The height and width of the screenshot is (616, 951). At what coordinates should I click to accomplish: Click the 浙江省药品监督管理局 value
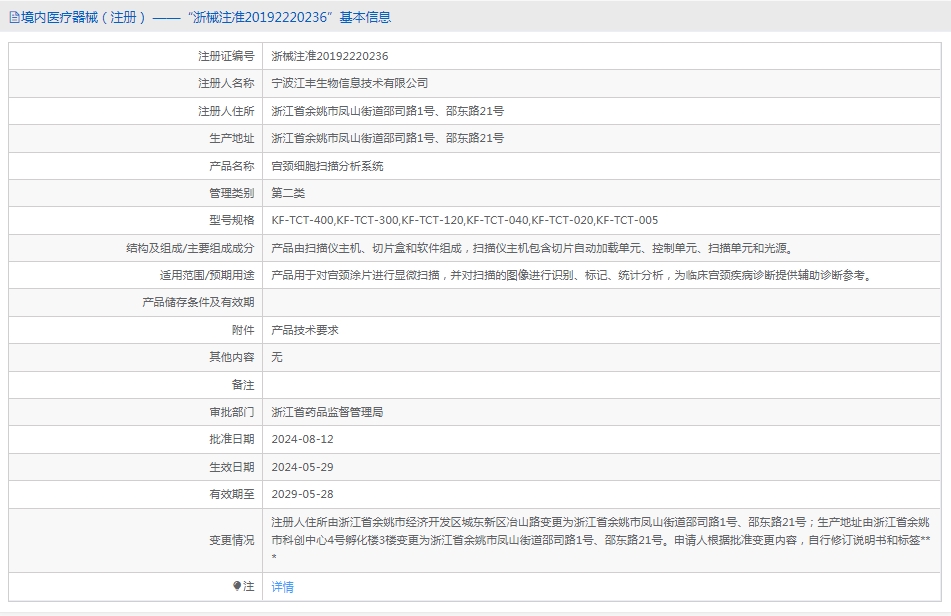point(328,412)
